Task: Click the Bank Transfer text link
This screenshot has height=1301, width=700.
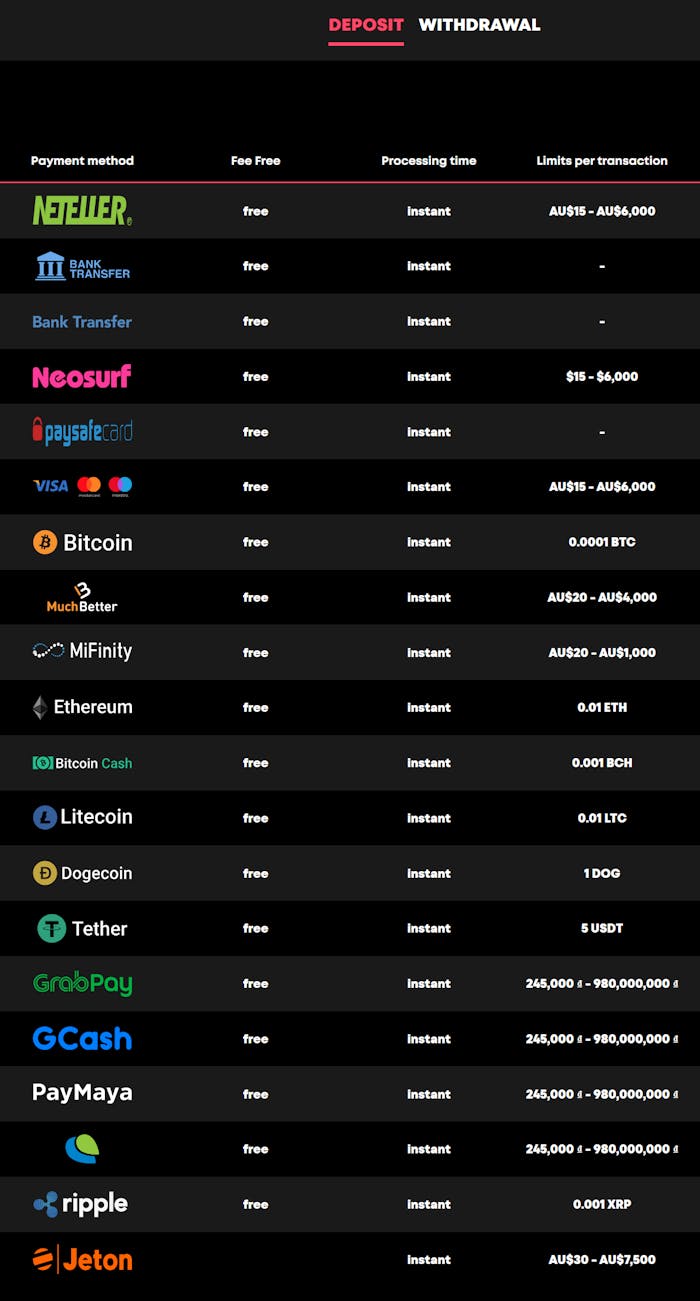Action: pyautogui.click(x=81, y=321)
